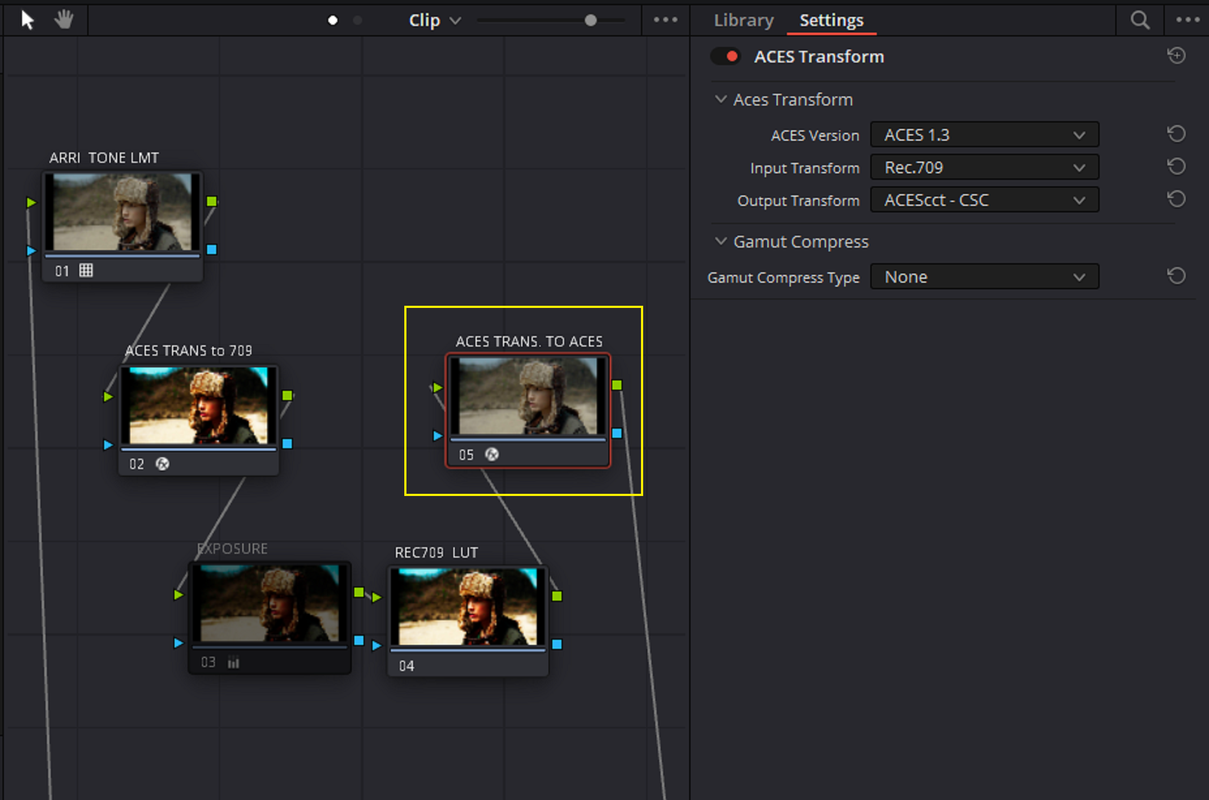This screenshot has width=1209, height=800.
Task: Open the ACES Version dropdown
Action: 985,135
